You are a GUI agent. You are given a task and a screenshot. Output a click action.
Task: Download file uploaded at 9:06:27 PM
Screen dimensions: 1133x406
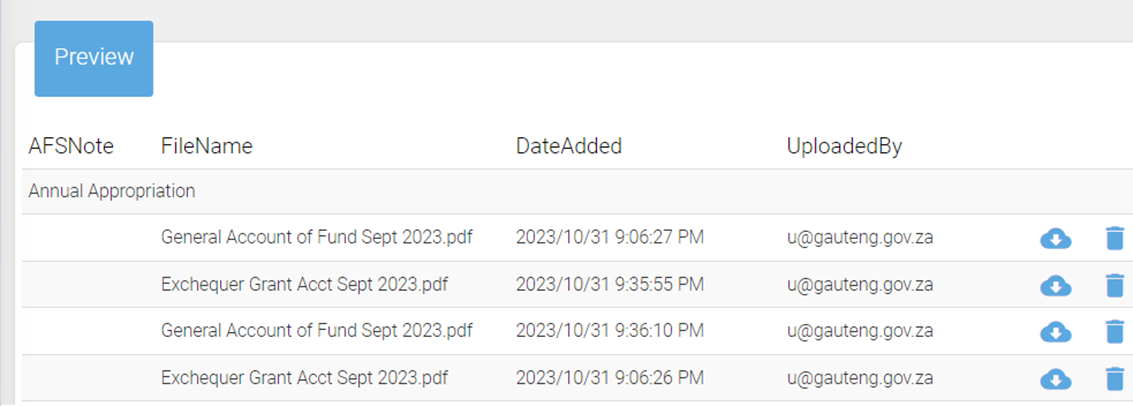1056,238
